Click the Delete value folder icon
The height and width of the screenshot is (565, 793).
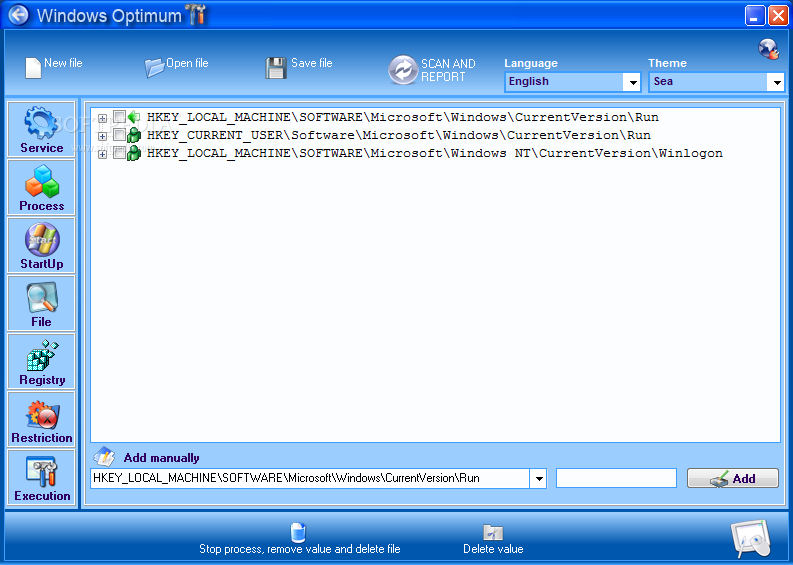[x=493, y=532]
